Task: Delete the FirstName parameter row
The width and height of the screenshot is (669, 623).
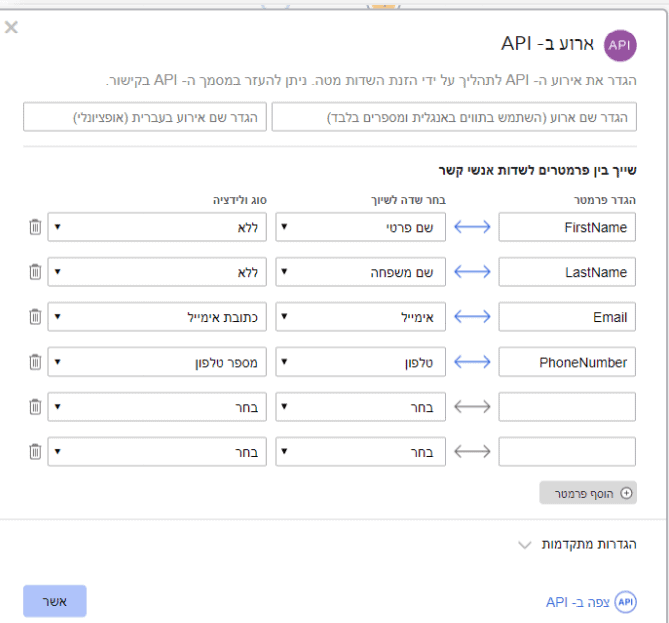Action: tap(35, 227)
